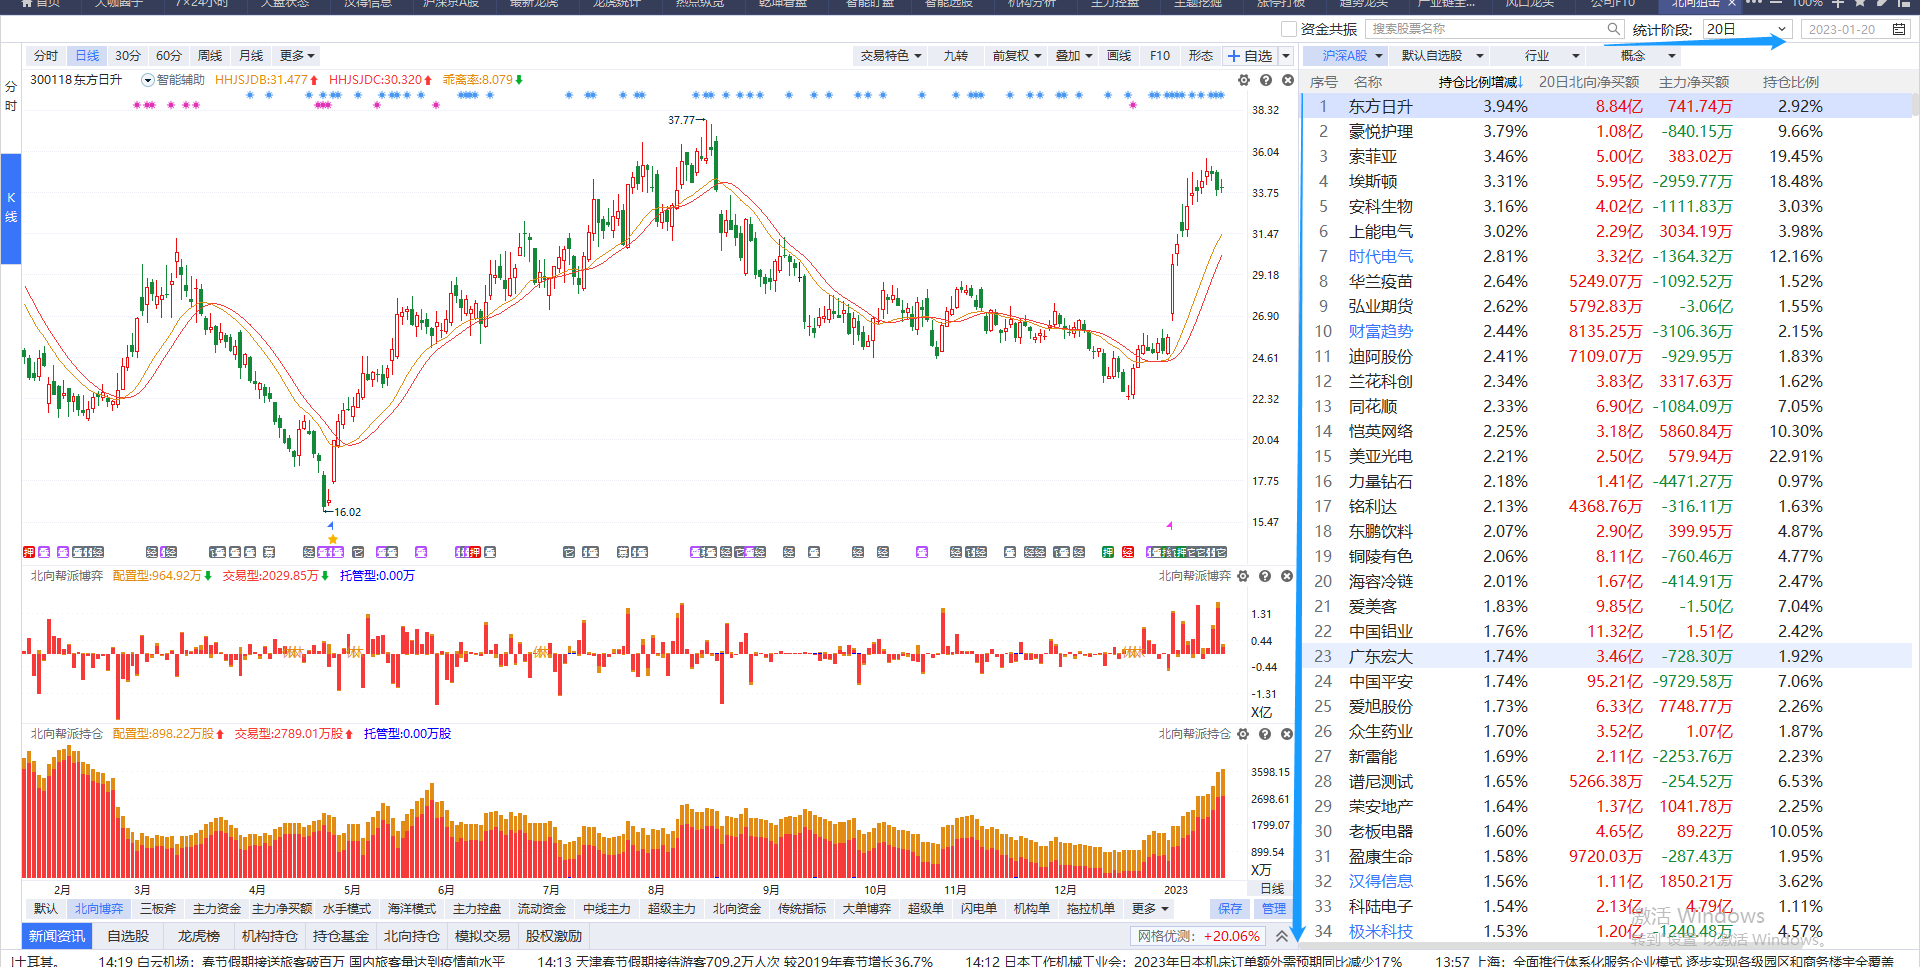1920x967 pixels.
Task: Toggle 九转 indicator overlay
Action: 955,56
